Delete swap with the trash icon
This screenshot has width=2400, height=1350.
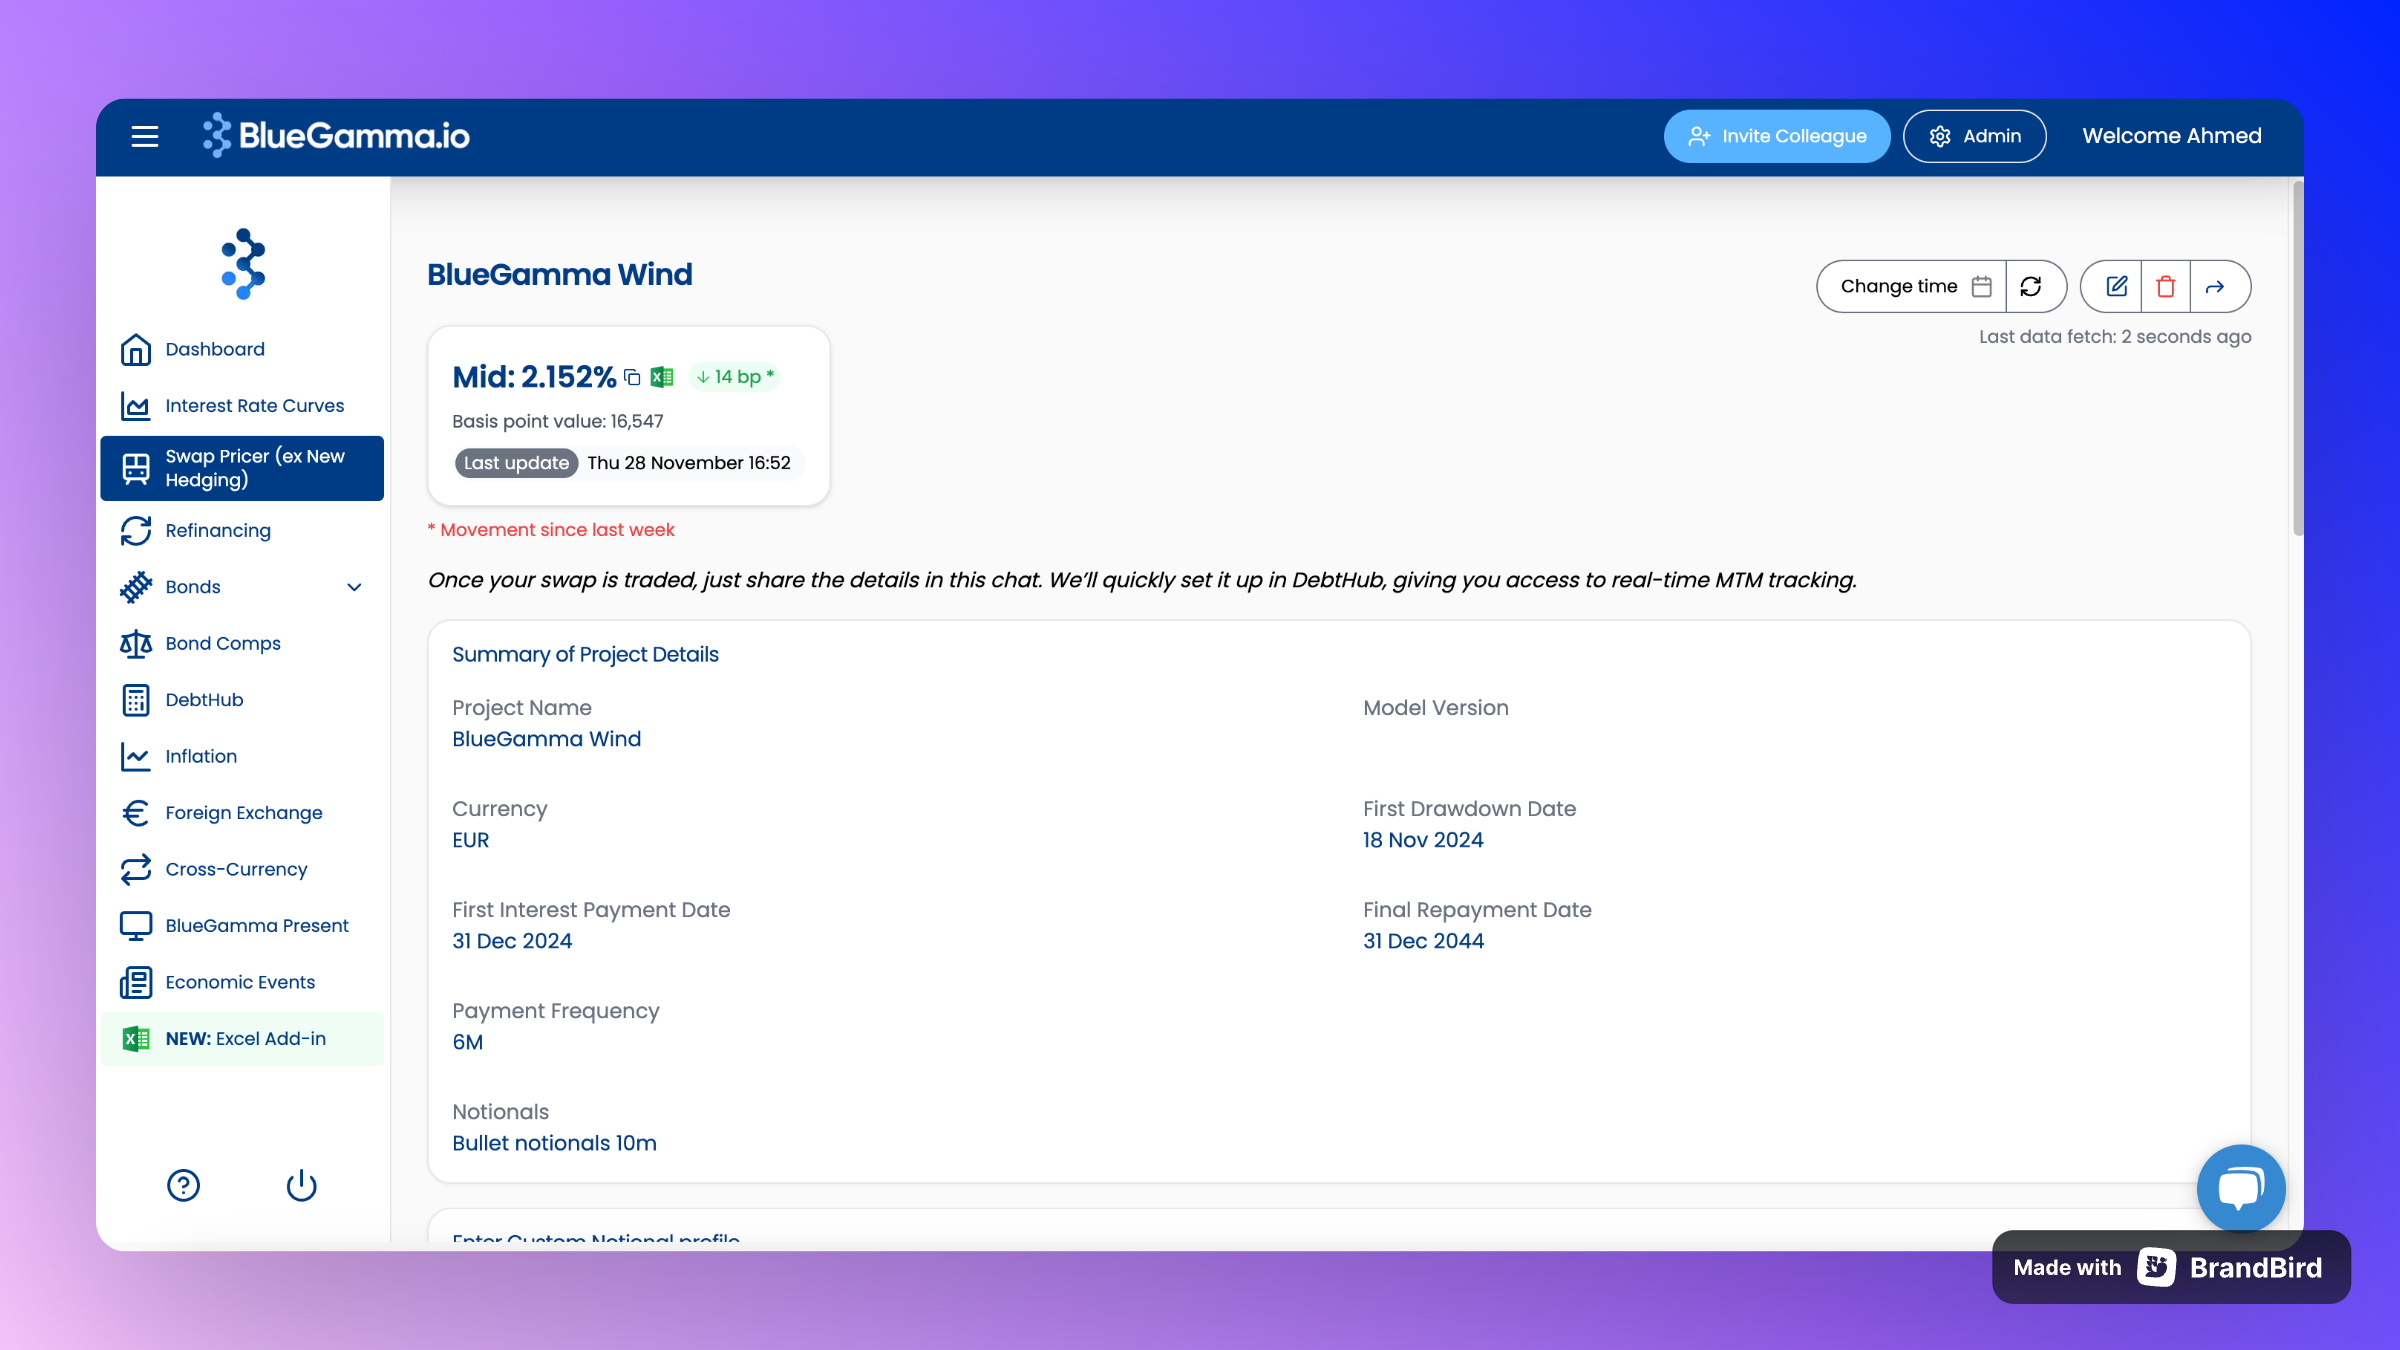2165,287
